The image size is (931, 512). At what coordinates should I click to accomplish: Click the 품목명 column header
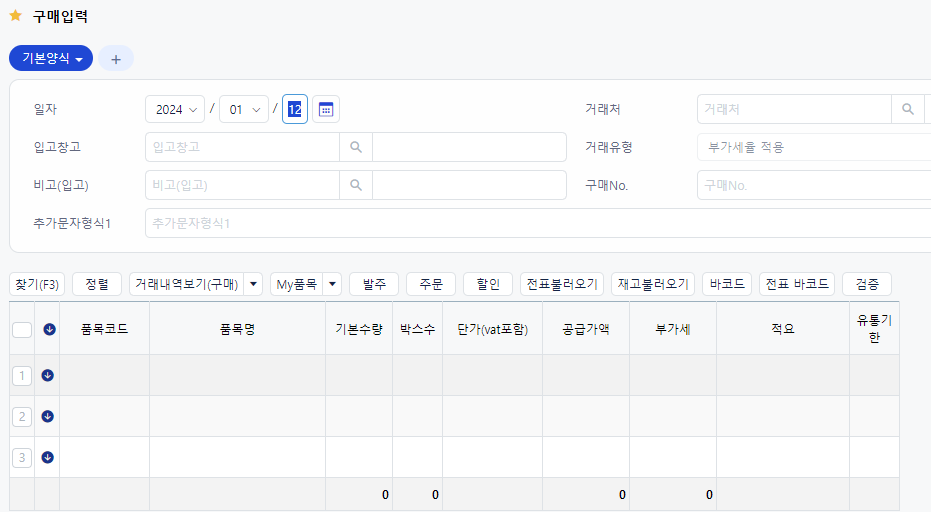238,329
